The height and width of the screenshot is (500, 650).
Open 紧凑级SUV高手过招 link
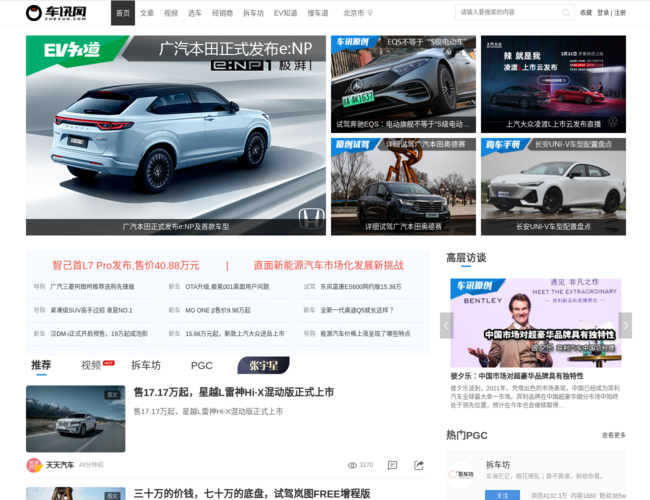click(91, 310)
